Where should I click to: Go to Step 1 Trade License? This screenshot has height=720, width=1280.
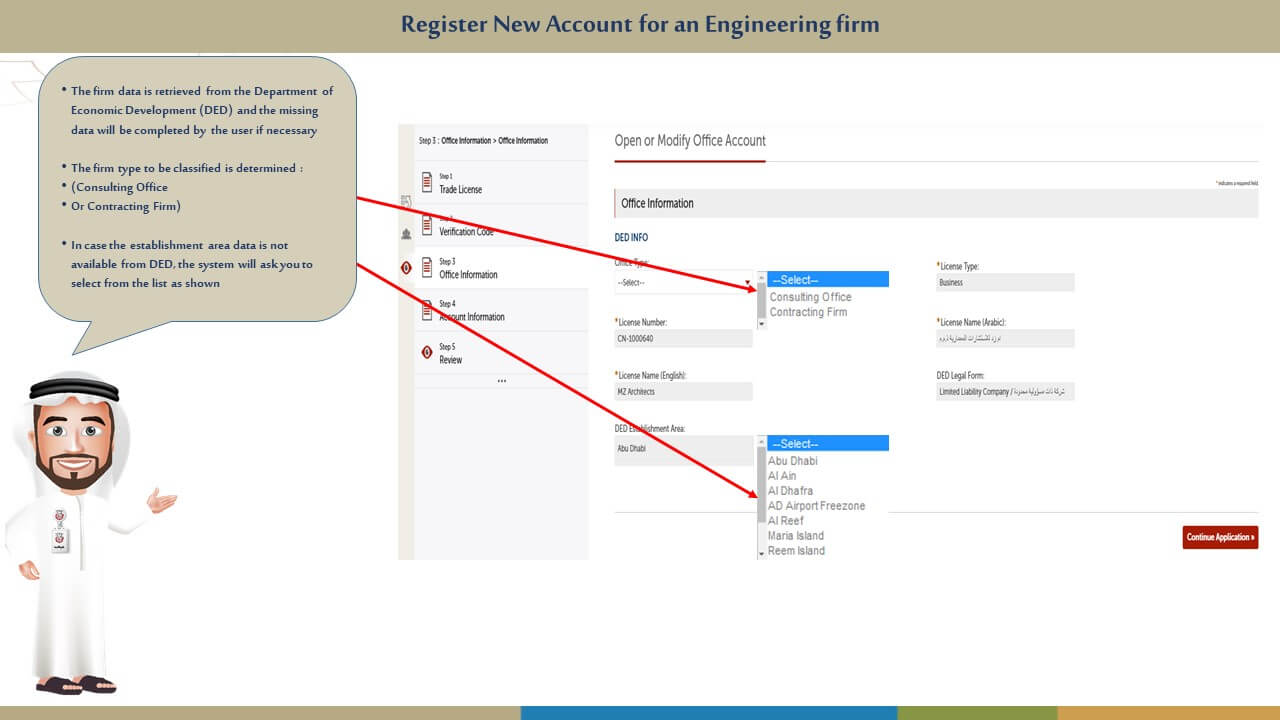pos(460,189)
